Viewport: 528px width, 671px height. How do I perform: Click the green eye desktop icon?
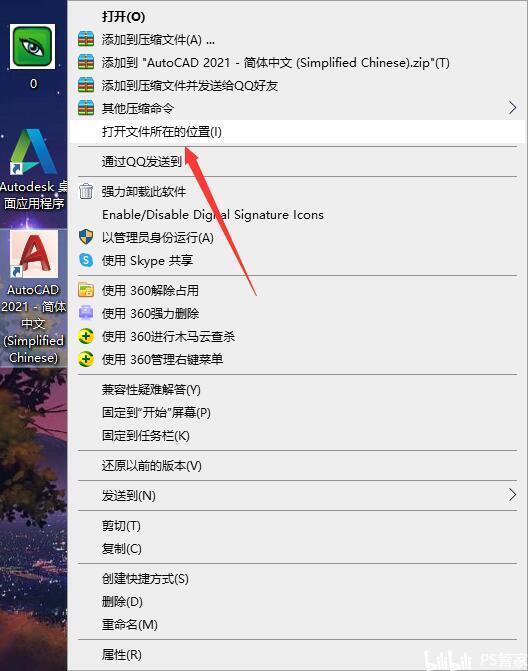33,46
